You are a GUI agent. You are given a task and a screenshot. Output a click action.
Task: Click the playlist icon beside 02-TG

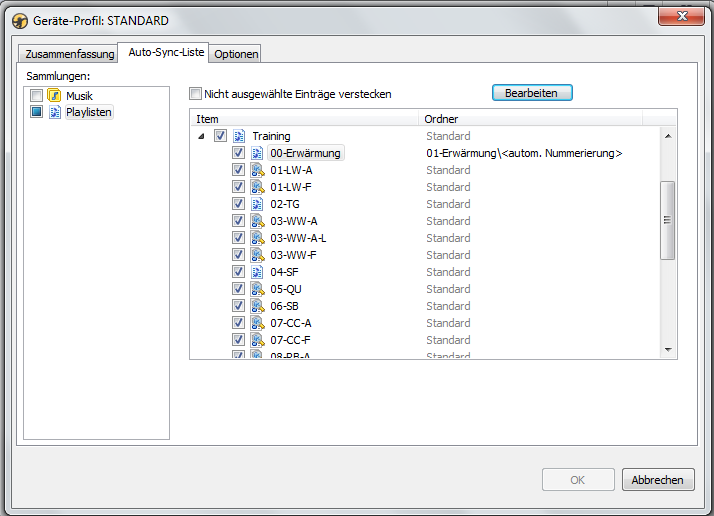pyautogui.click(x=257, y=204)
